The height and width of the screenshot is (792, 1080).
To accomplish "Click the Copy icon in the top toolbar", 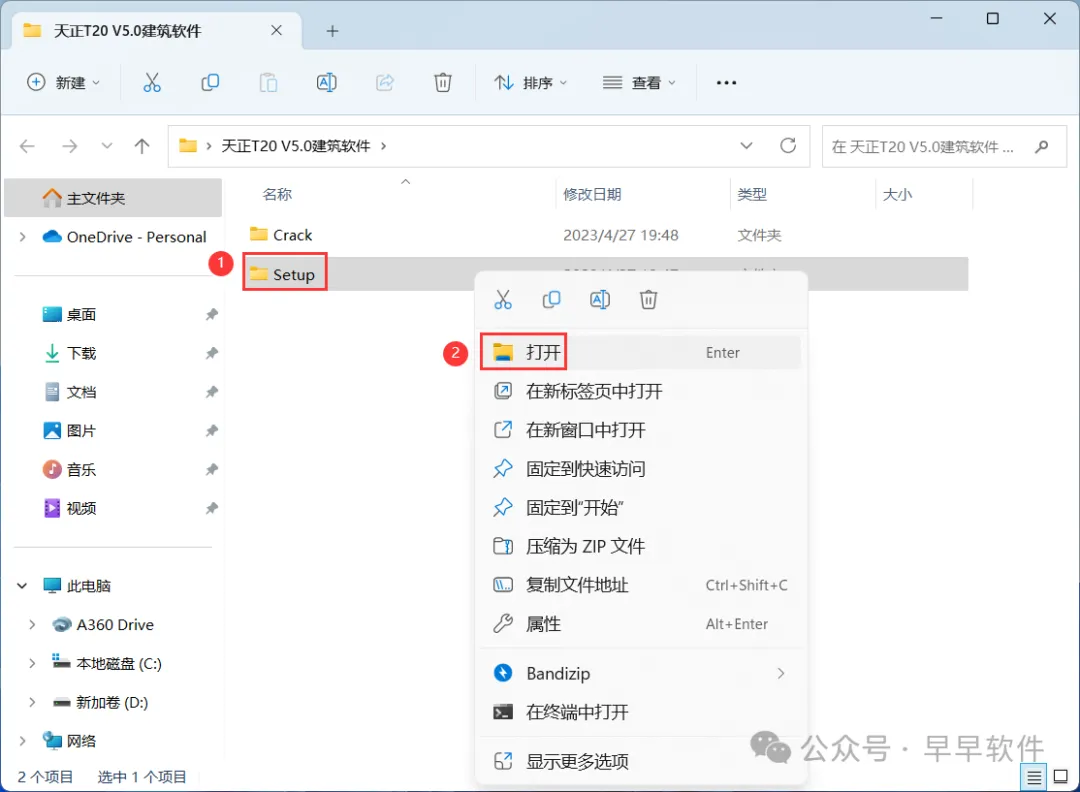I will tap(210, 83).
